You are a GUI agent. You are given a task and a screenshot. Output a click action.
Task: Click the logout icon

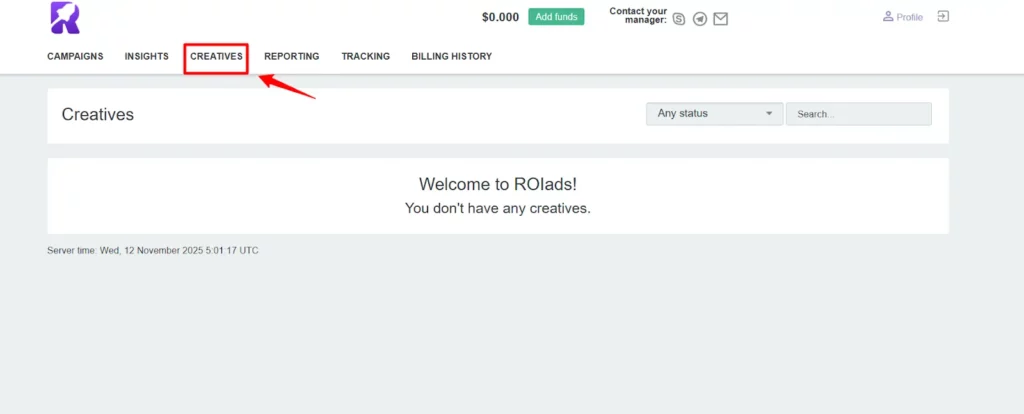[942, 16]
